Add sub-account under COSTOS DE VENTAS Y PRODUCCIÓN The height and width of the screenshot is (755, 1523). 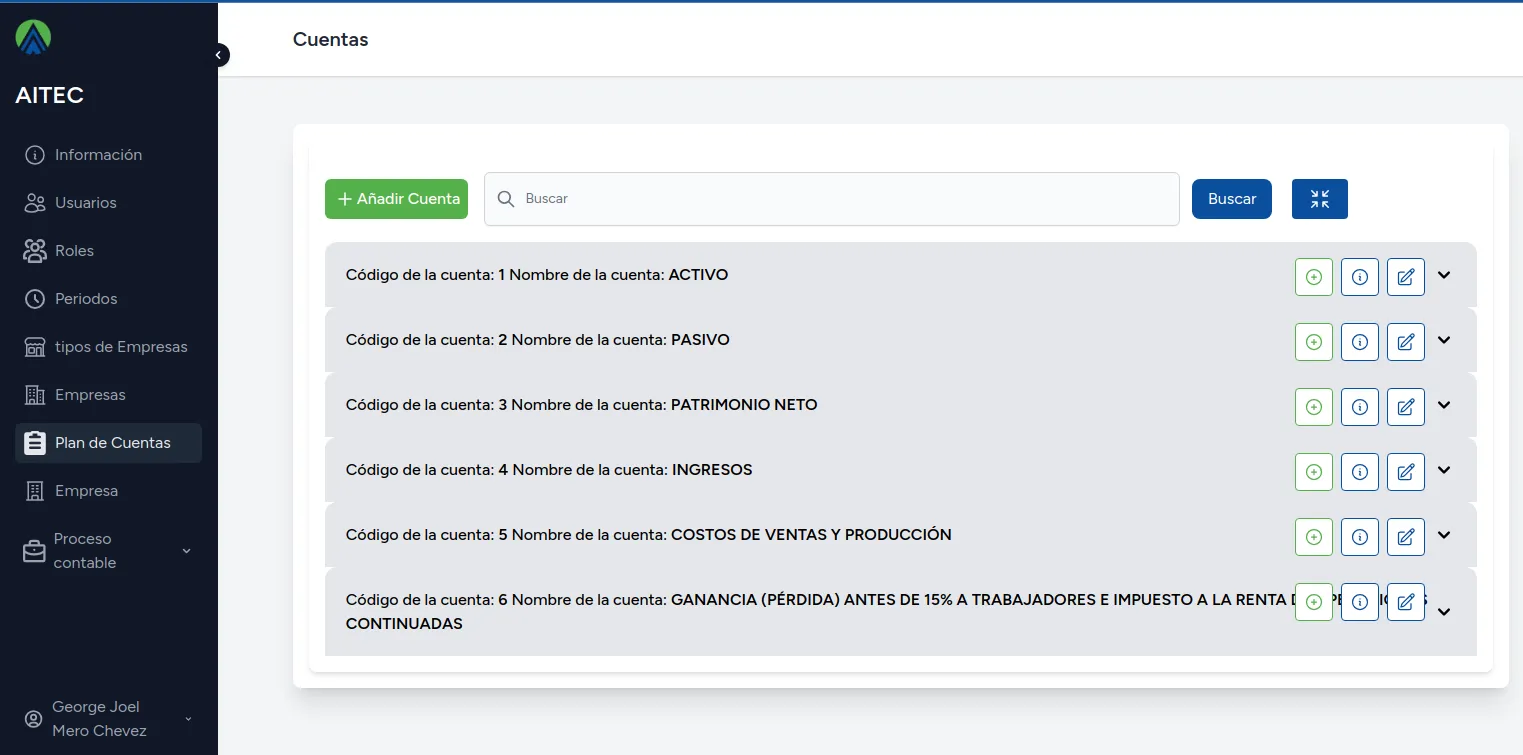1314,537
